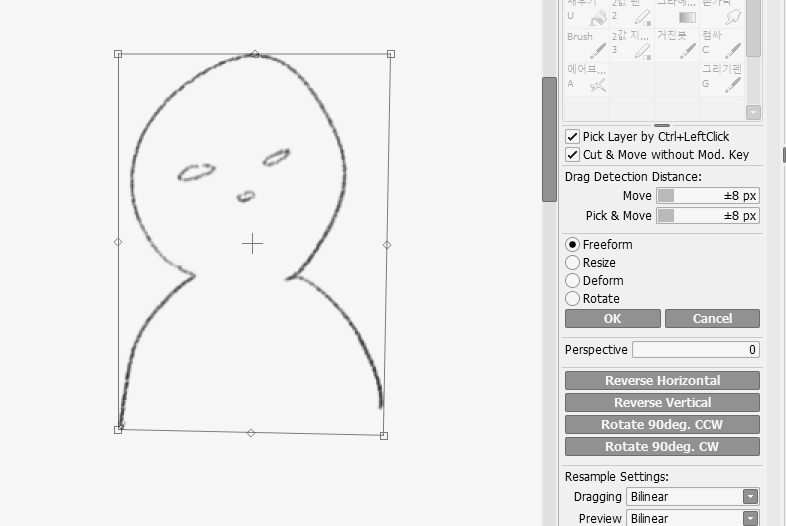
Task: Click the top-middle diamond transform handle
Action: [255, 54]
